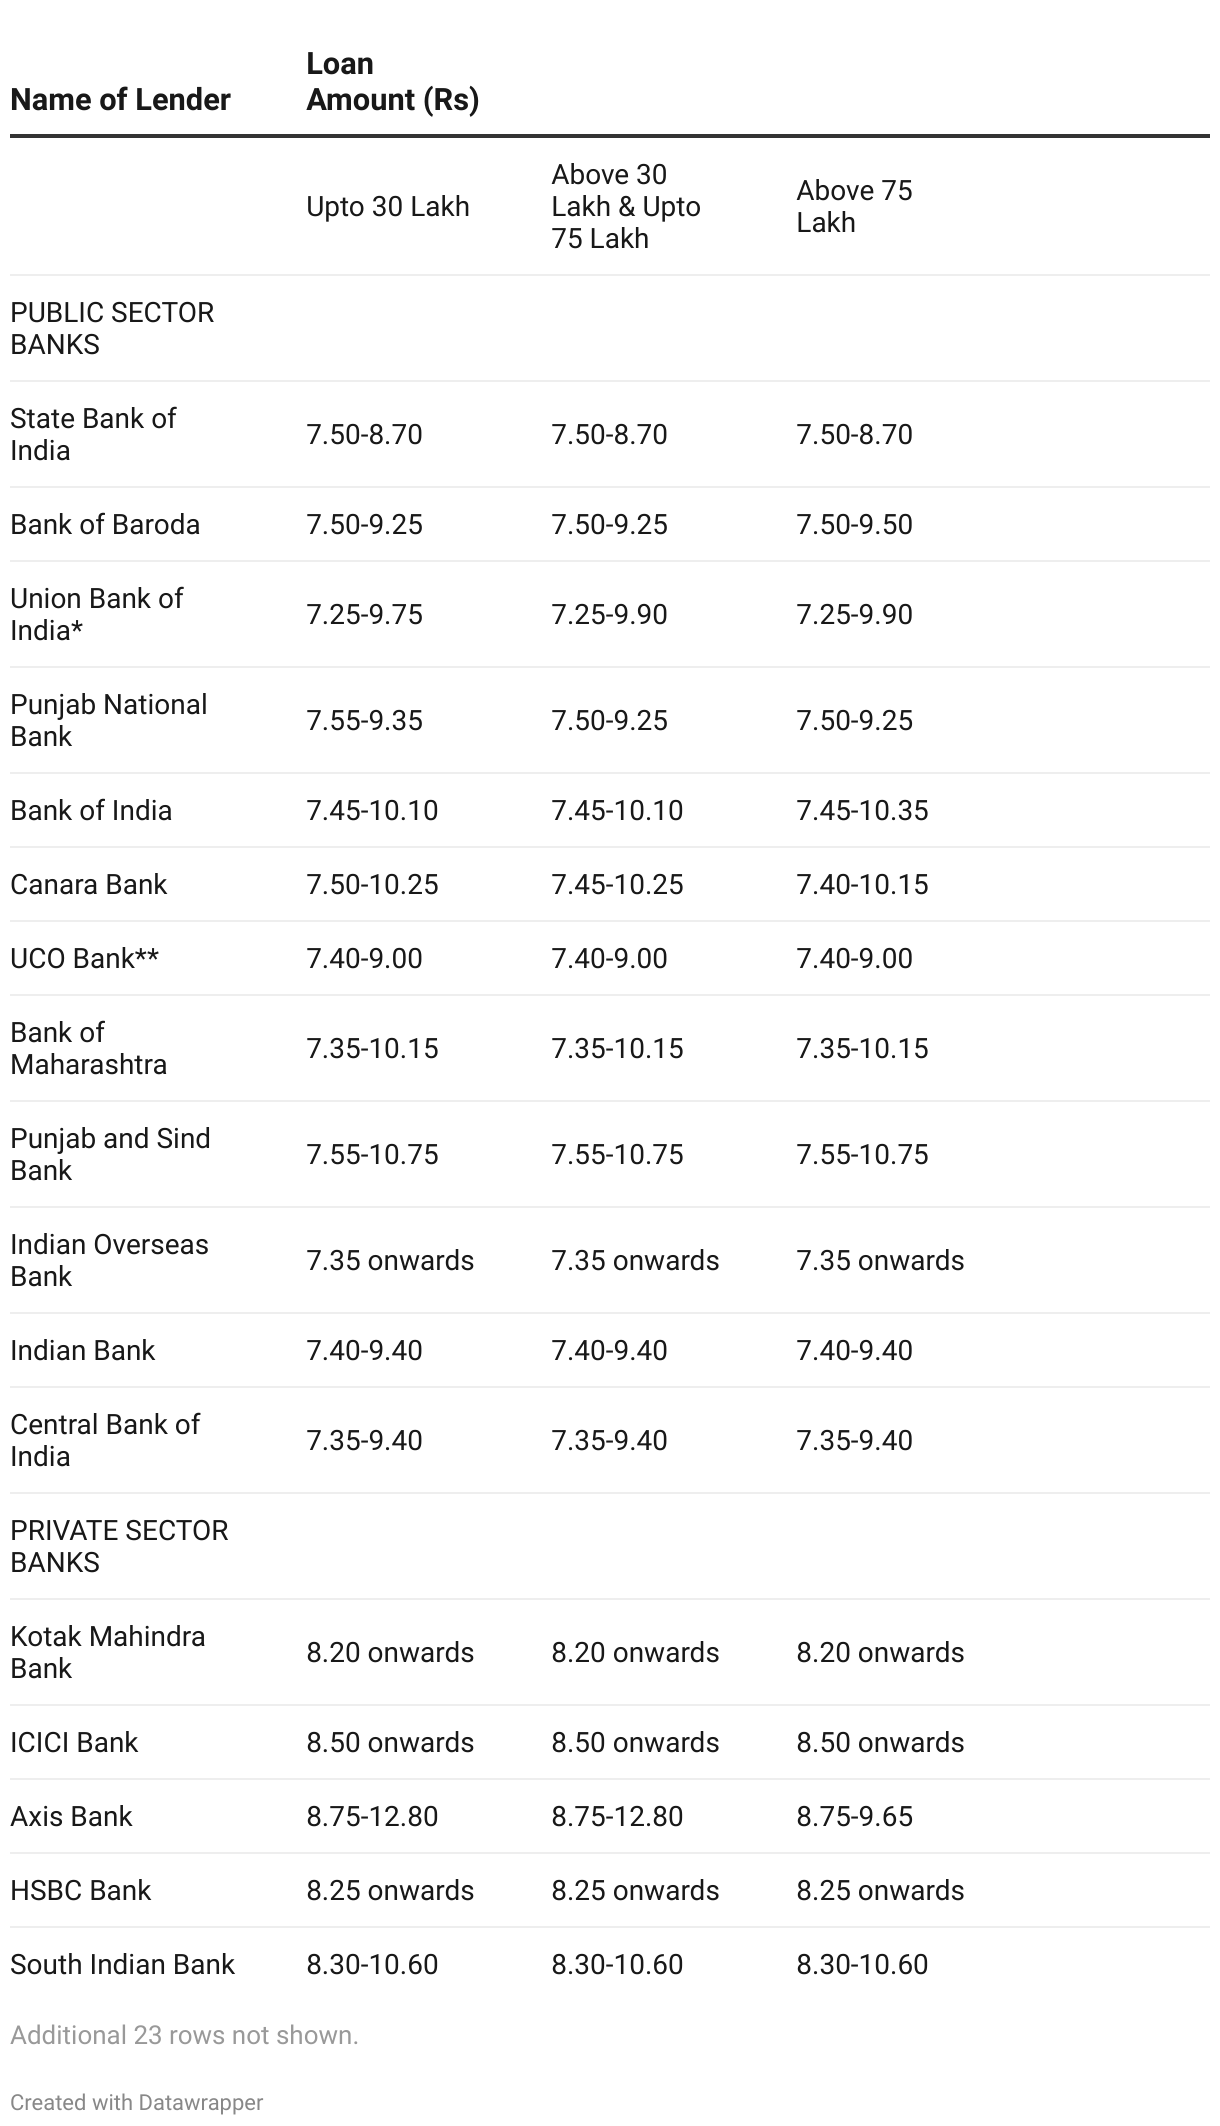Click Union Bank of India* lender cell
This screenshot has width=1220, height=2126.
(96, 614)
